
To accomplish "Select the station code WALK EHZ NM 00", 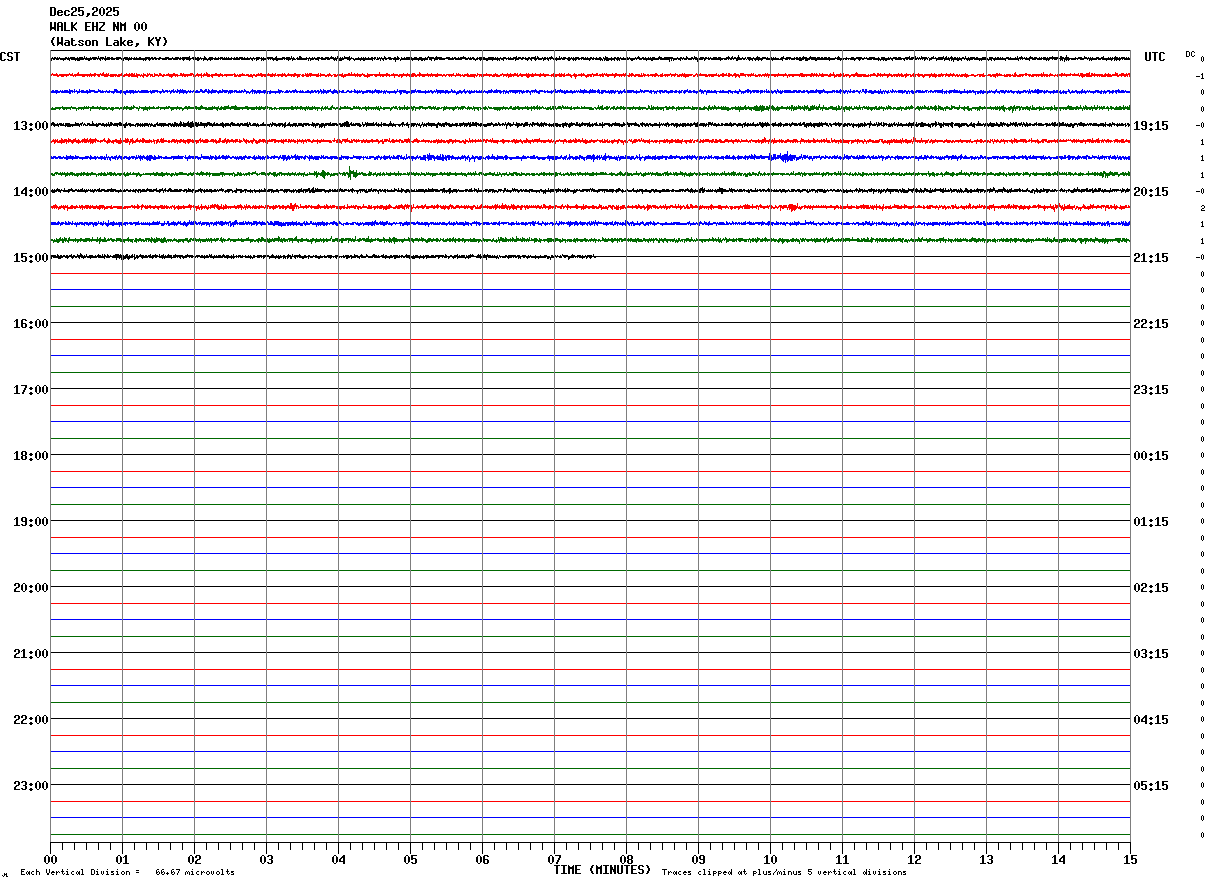I will 99,27.
